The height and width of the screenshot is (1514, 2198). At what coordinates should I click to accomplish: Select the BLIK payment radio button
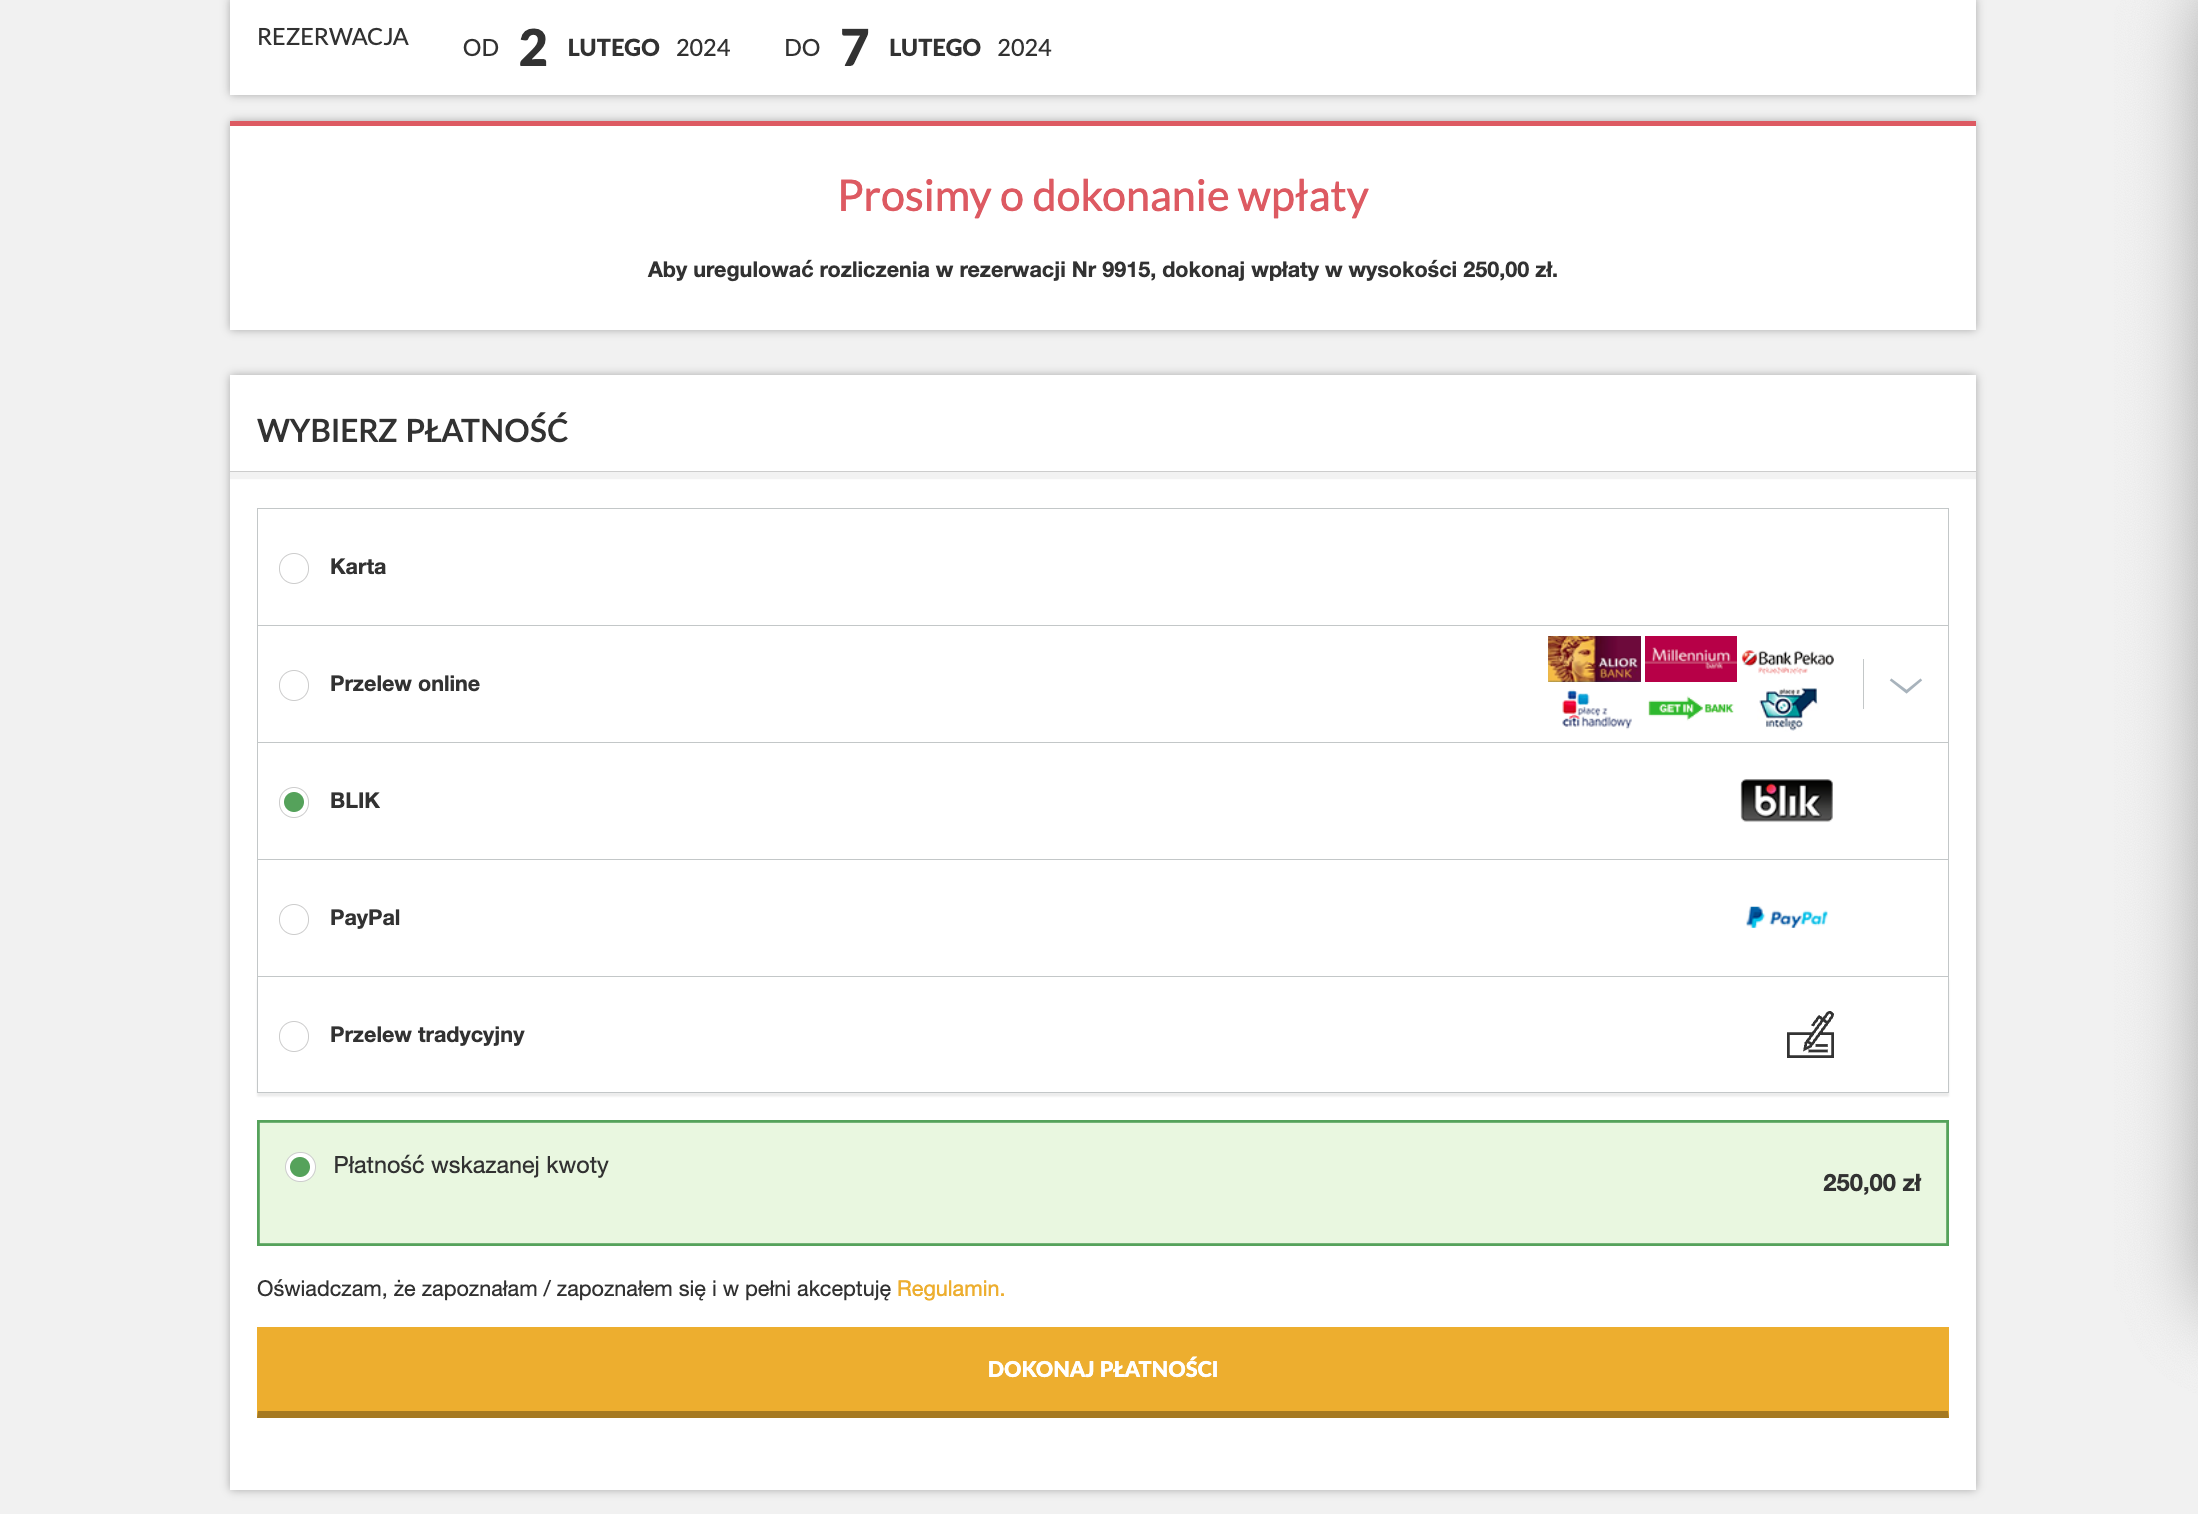click(294, 802)
